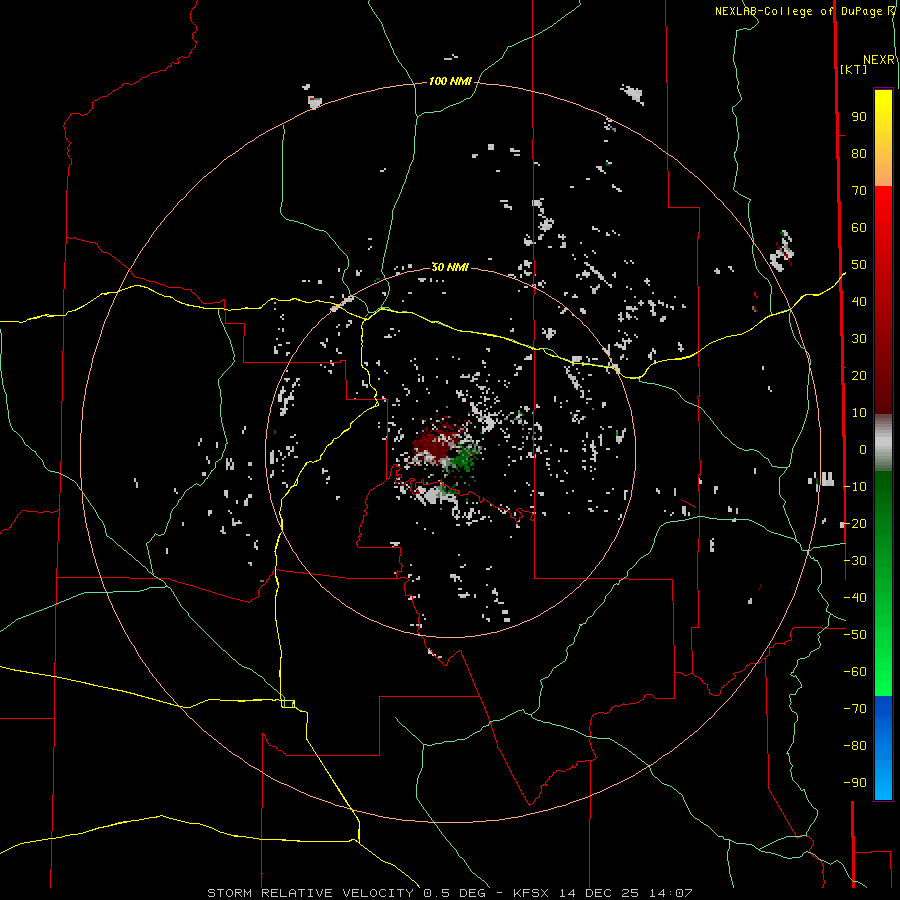Click the "50 NMI" range ring label
The image size is (900, 900).
point(450,267)
